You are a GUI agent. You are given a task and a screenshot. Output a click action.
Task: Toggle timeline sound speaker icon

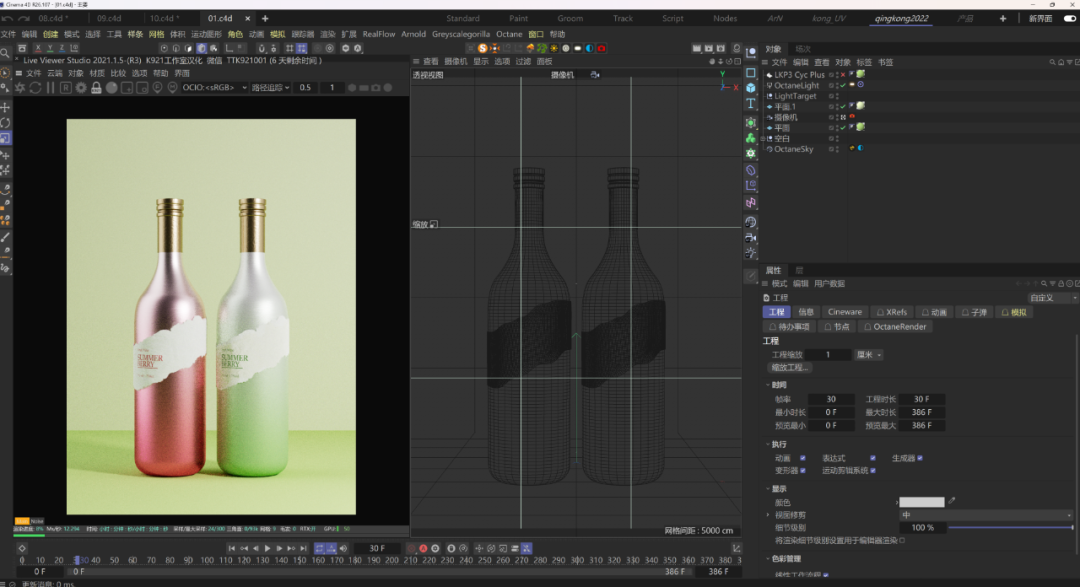click(x=343, y=548)
